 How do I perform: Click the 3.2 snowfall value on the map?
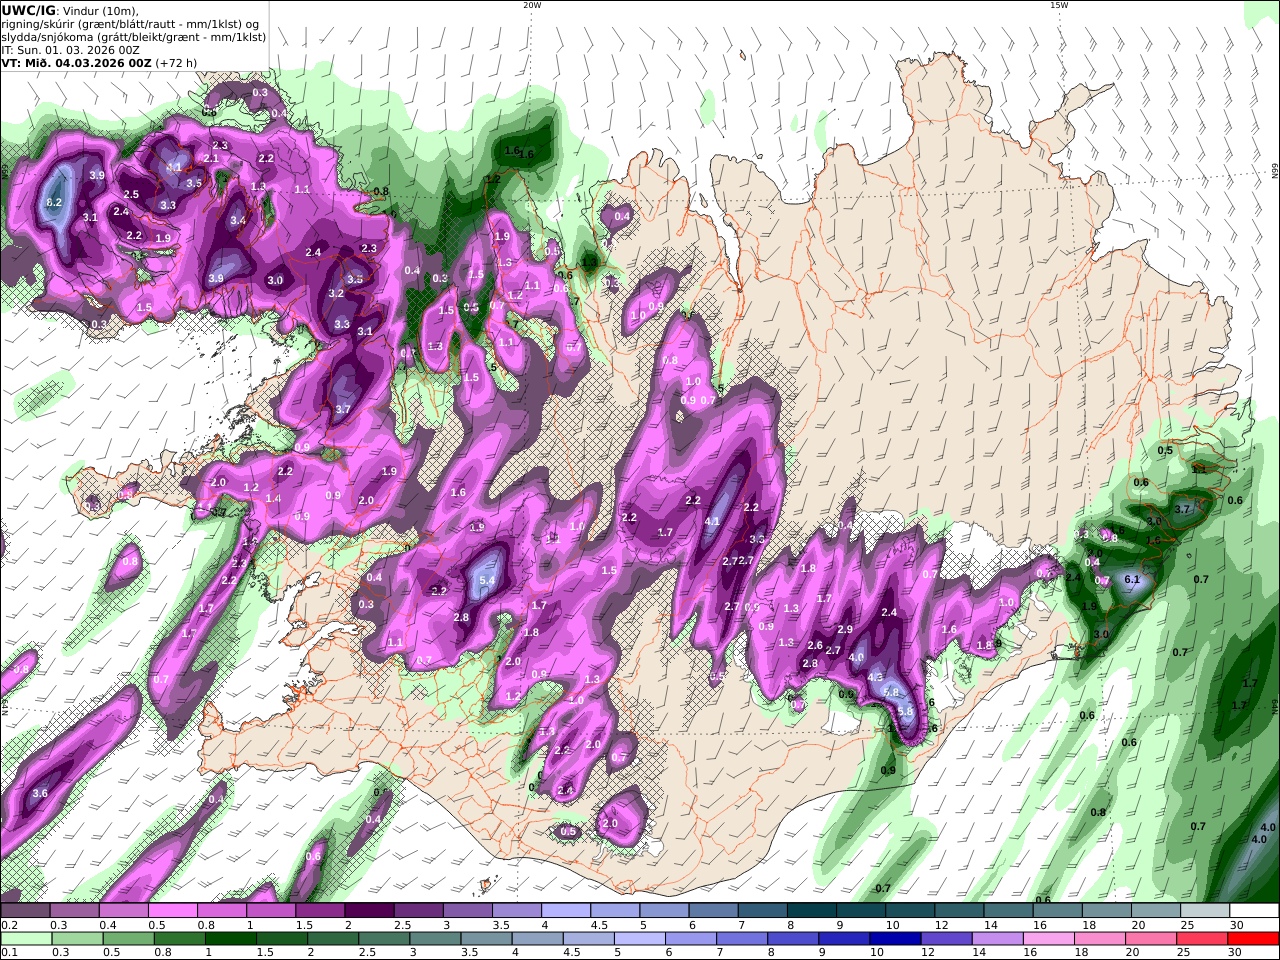tap(336, 293)
